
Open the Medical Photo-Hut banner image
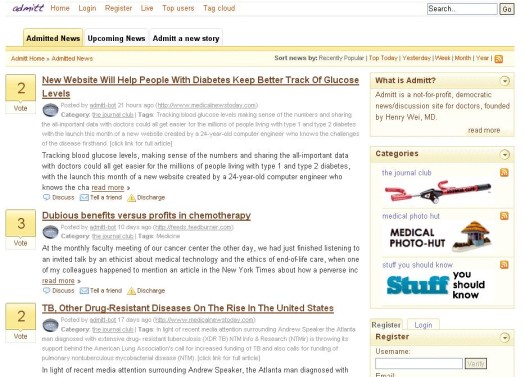pyautogui.click(x=440, y=236)
